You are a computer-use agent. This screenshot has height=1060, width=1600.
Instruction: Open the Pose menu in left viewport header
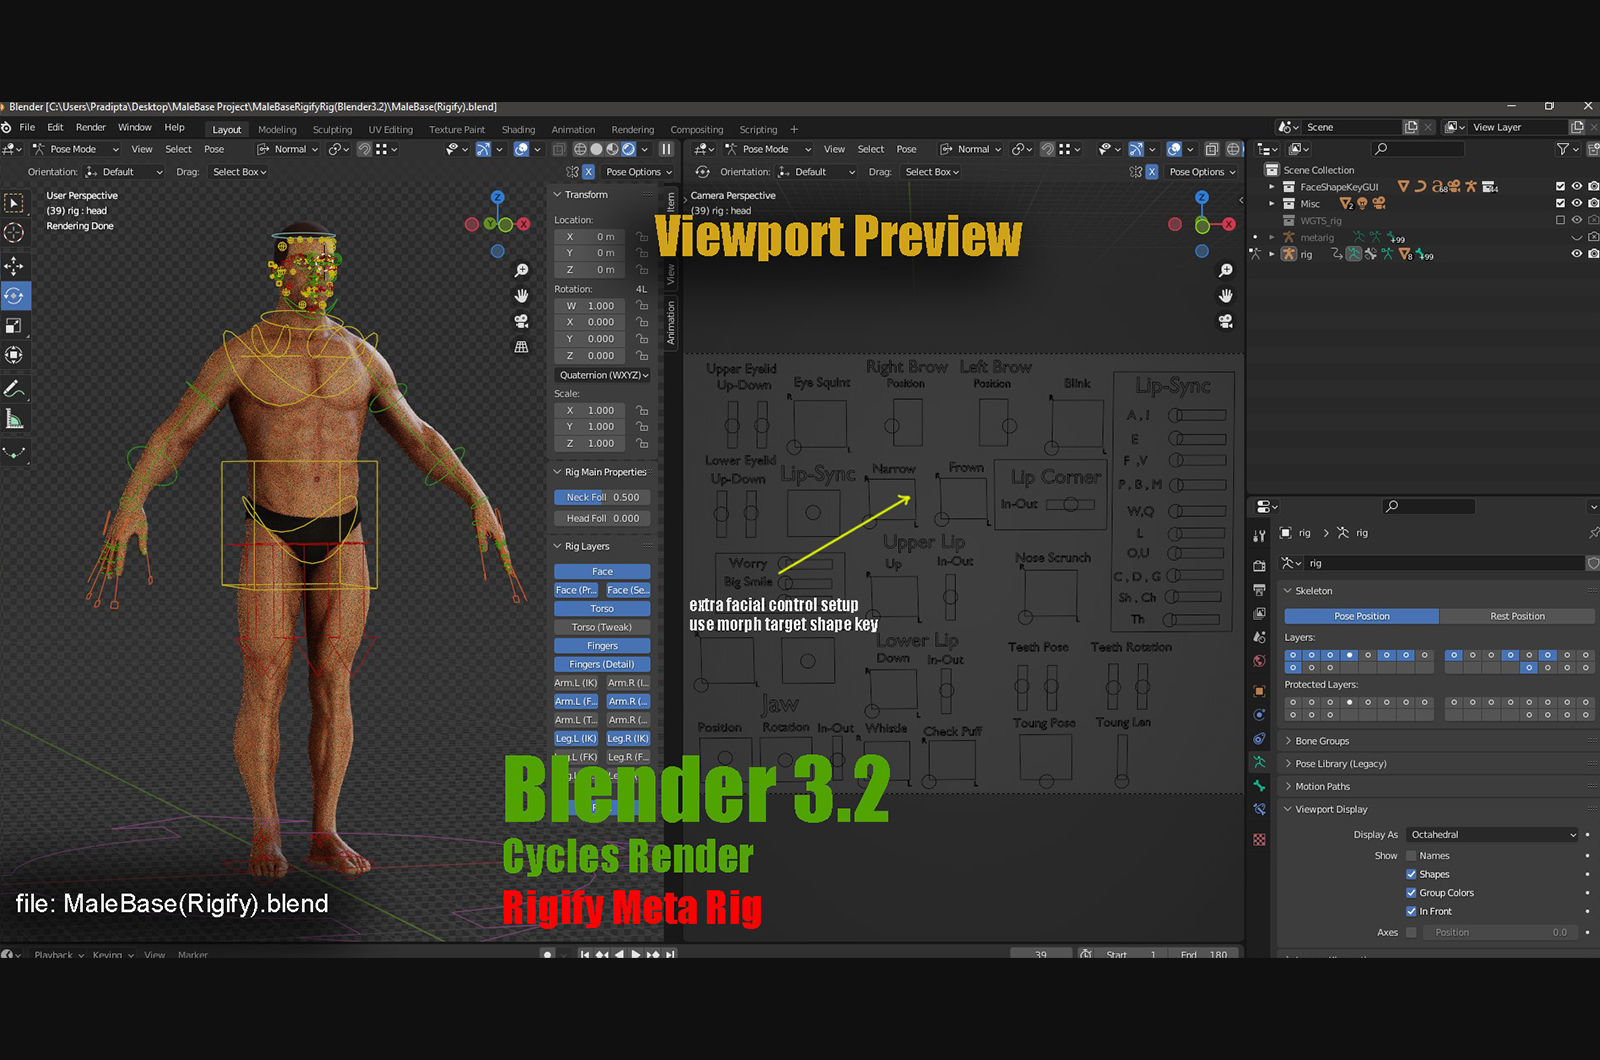pyautogui.click(x=214, y=149)
